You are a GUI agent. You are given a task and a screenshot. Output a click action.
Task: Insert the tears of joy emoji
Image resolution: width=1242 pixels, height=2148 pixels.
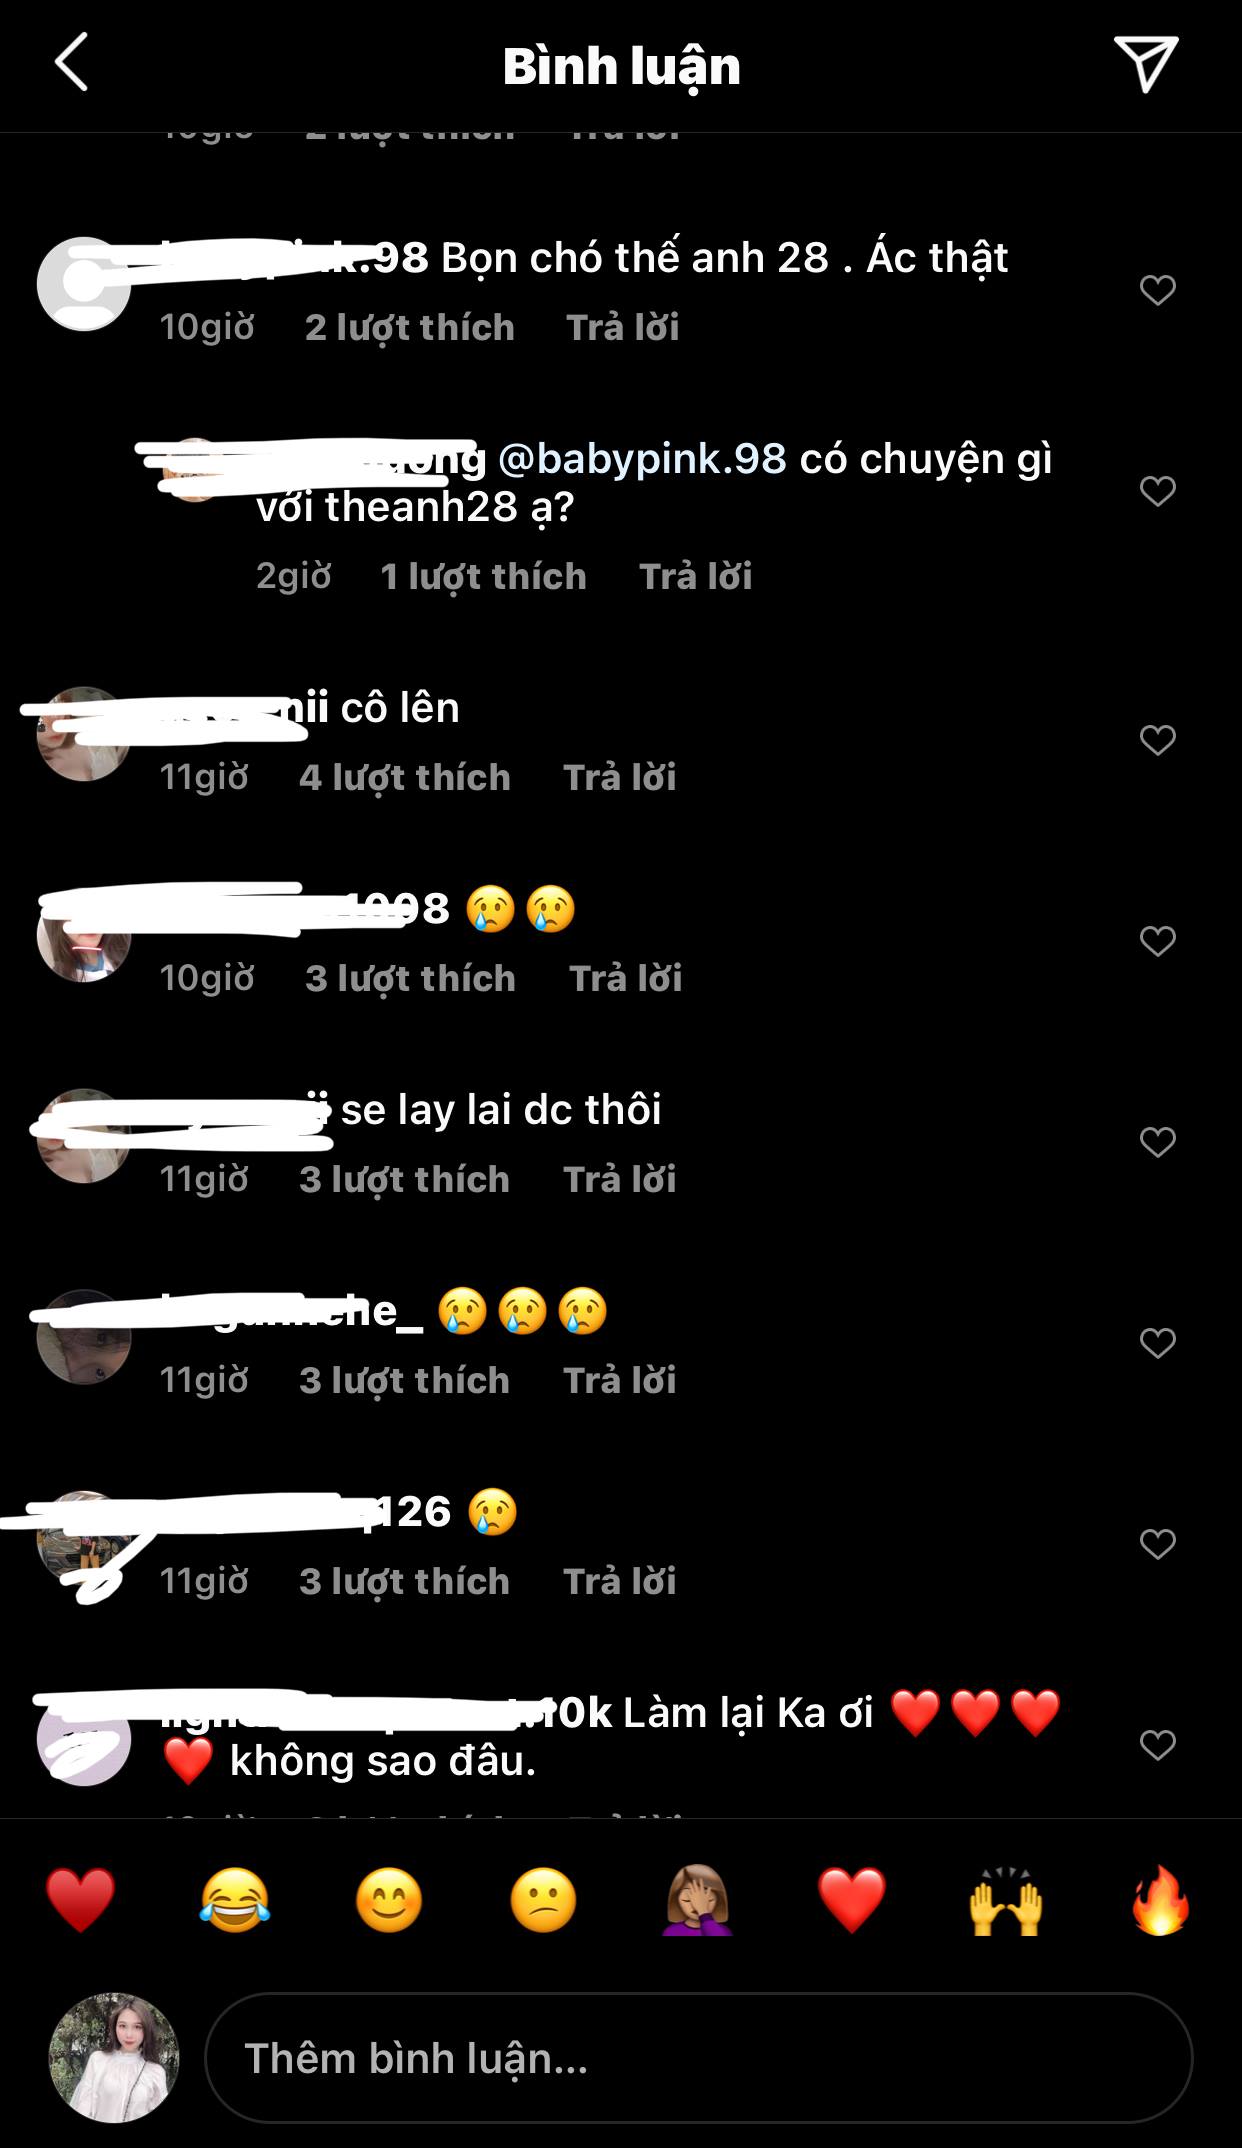click(x=235, y=1899)
